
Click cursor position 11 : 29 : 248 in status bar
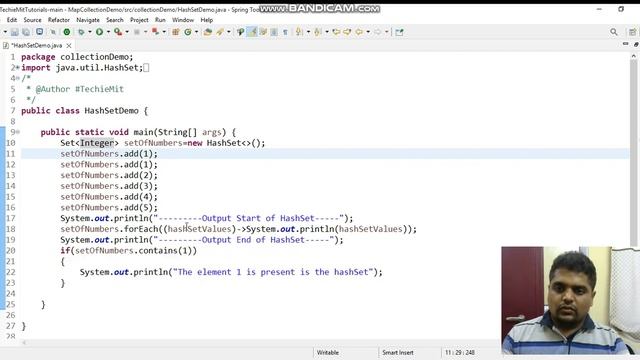pyautogui.click(x=460, y=353)
